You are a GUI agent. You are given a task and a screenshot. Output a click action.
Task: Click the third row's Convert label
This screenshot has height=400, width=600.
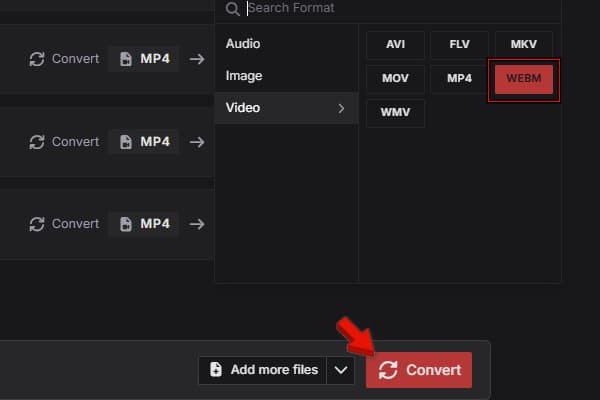point(75,224)
